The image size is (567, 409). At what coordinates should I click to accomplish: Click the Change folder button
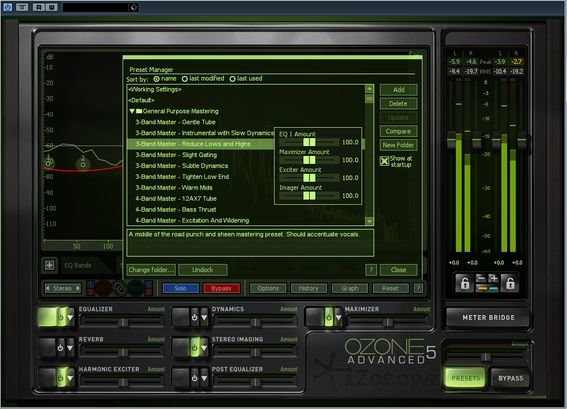coord(151,270)
